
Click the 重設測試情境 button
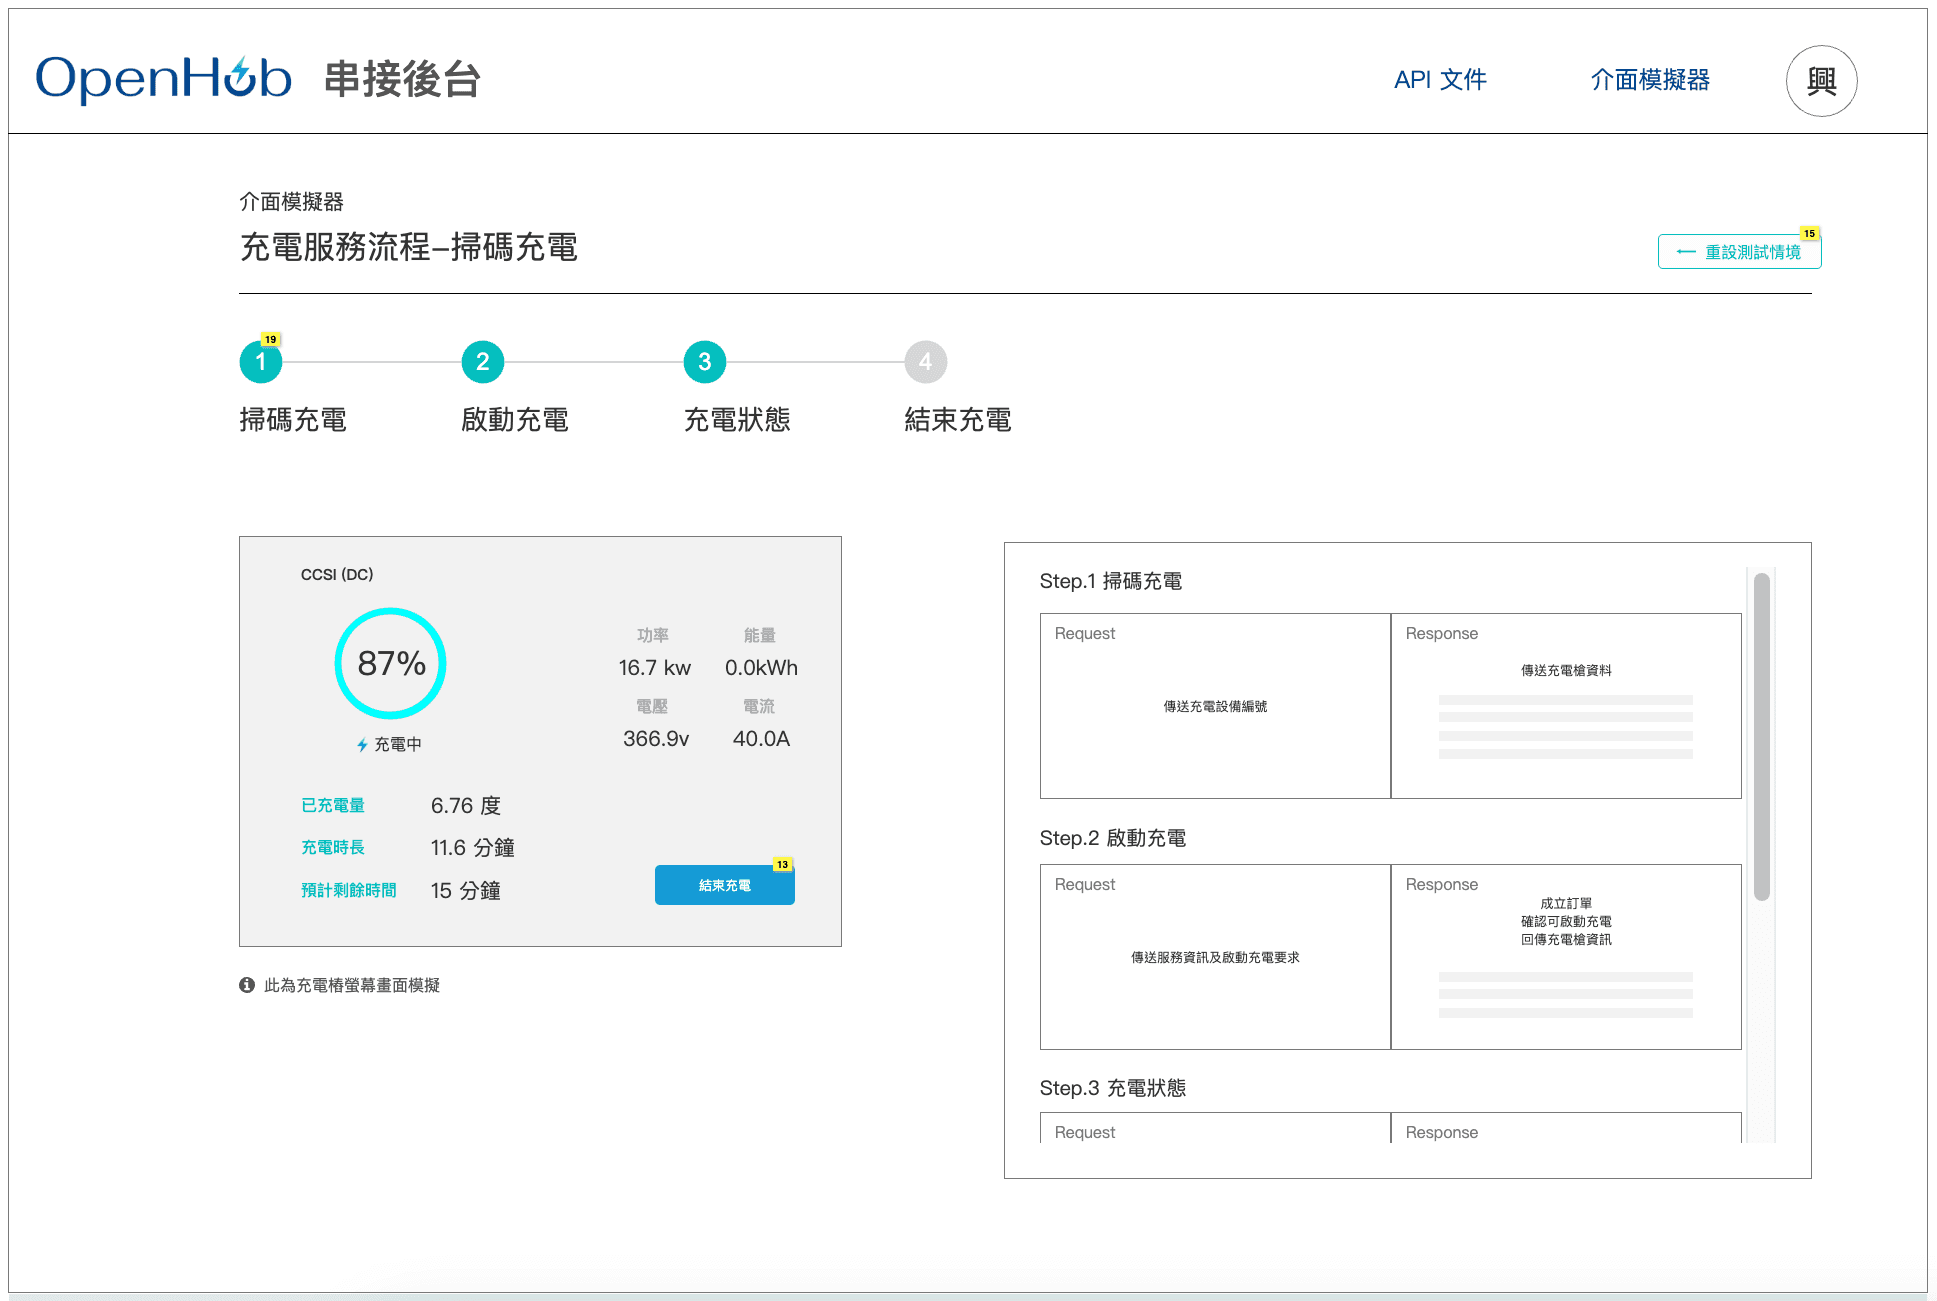1739,252
